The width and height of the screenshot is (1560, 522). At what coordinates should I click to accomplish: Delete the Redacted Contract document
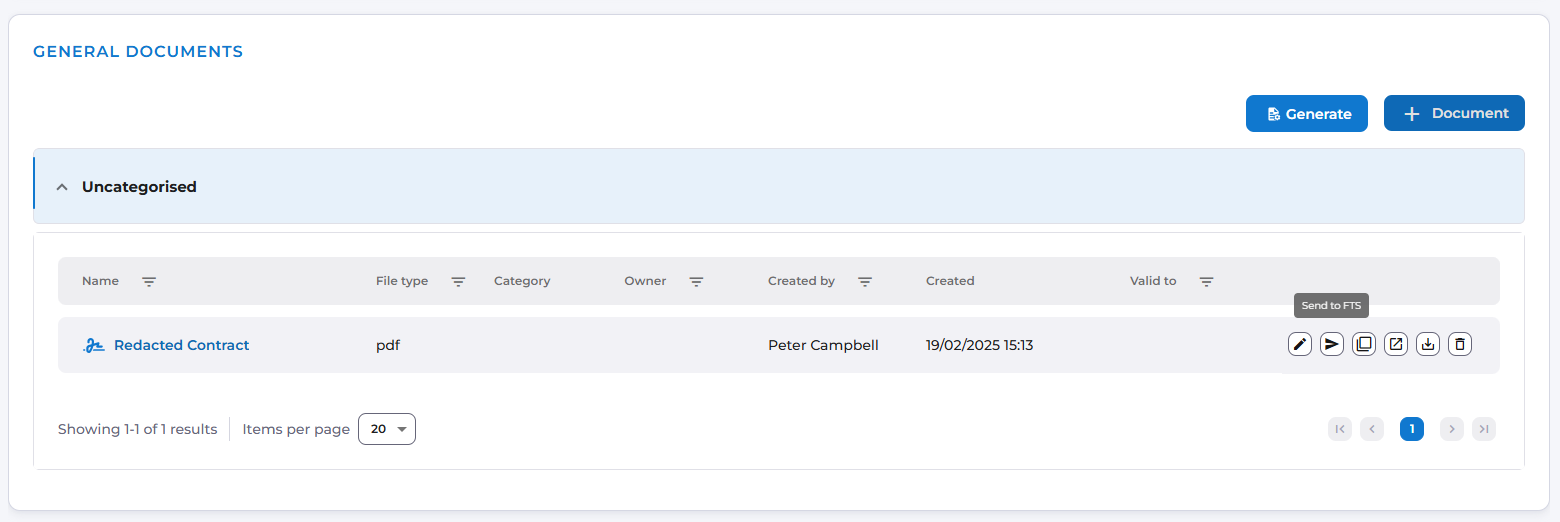[x=1460, y=345]
